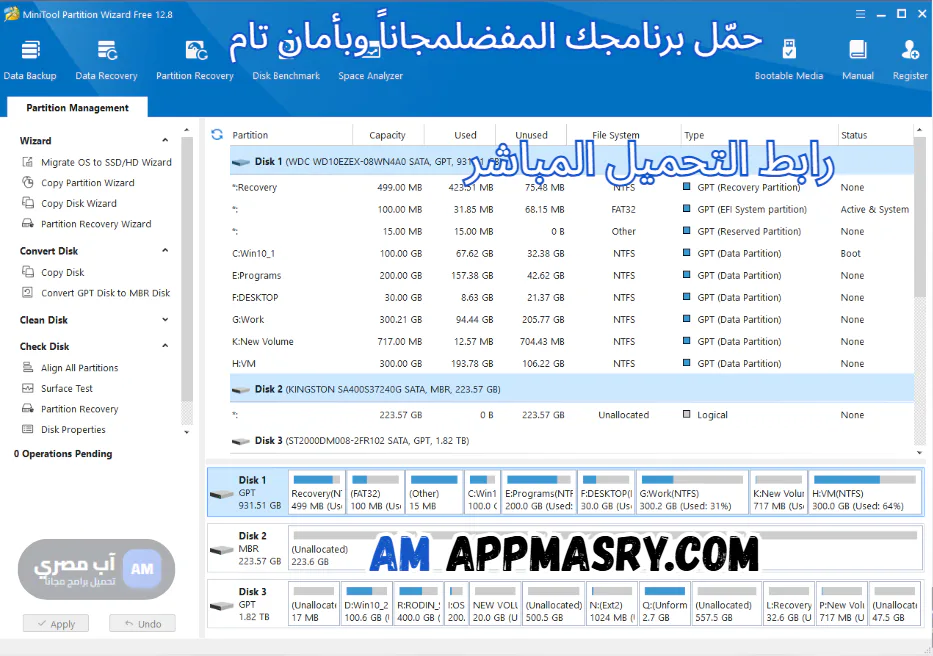Click H:VM(NTFS) block in Disk 1 map
Screen dimensions: 933x656
(x=865, y=492)
